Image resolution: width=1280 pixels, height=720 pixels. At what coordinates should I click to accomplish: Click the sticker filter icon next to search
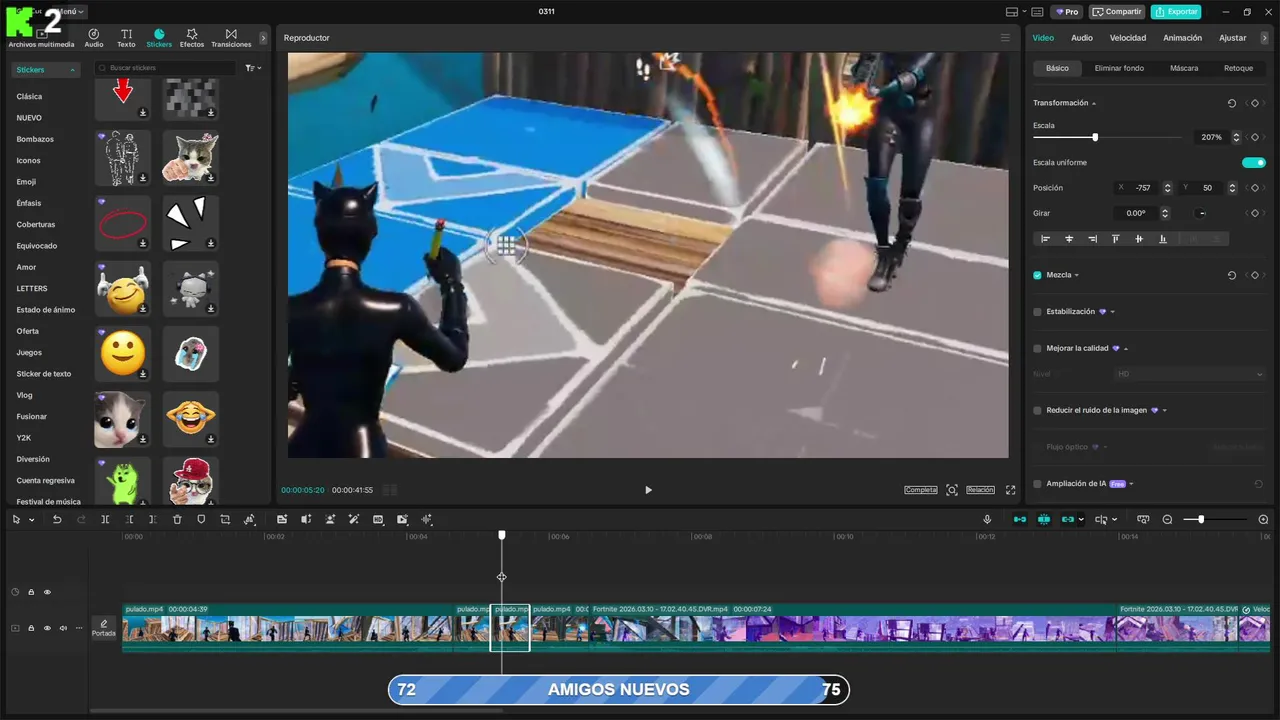click(252, 68)
